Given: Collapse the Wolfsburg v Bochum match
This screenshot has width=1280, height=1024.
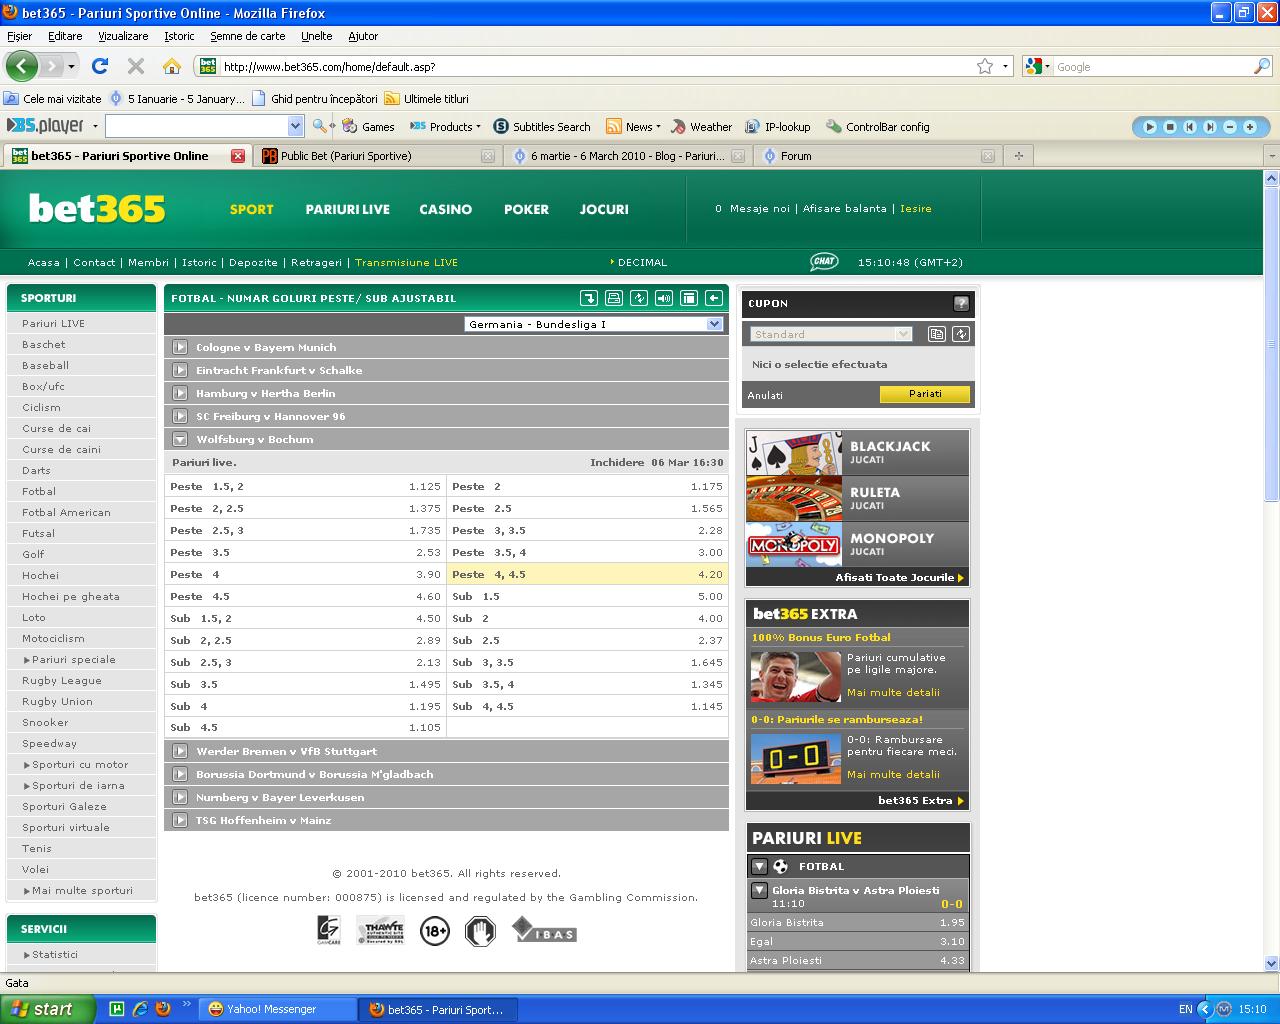Looking at the screenshot, I should coord(180,439).
